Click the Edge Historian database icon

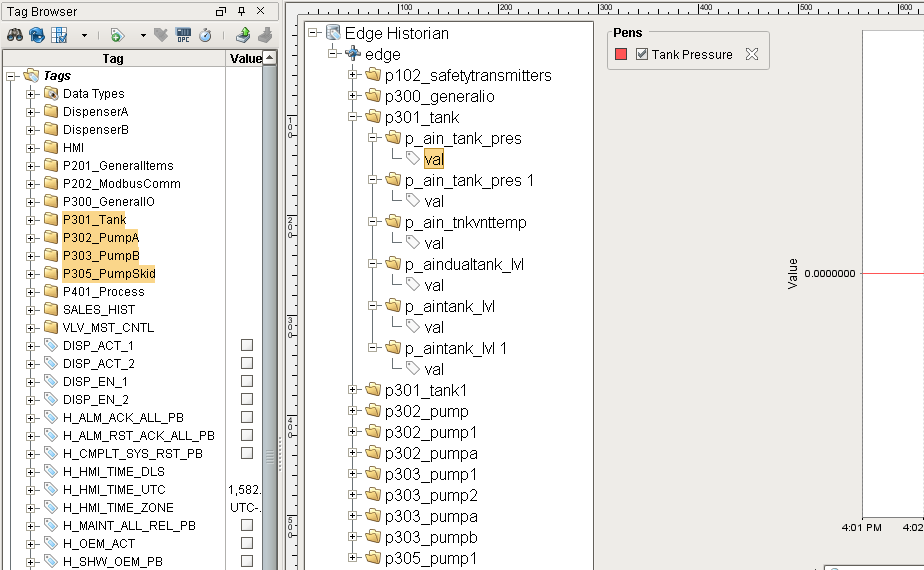point(334,32)
